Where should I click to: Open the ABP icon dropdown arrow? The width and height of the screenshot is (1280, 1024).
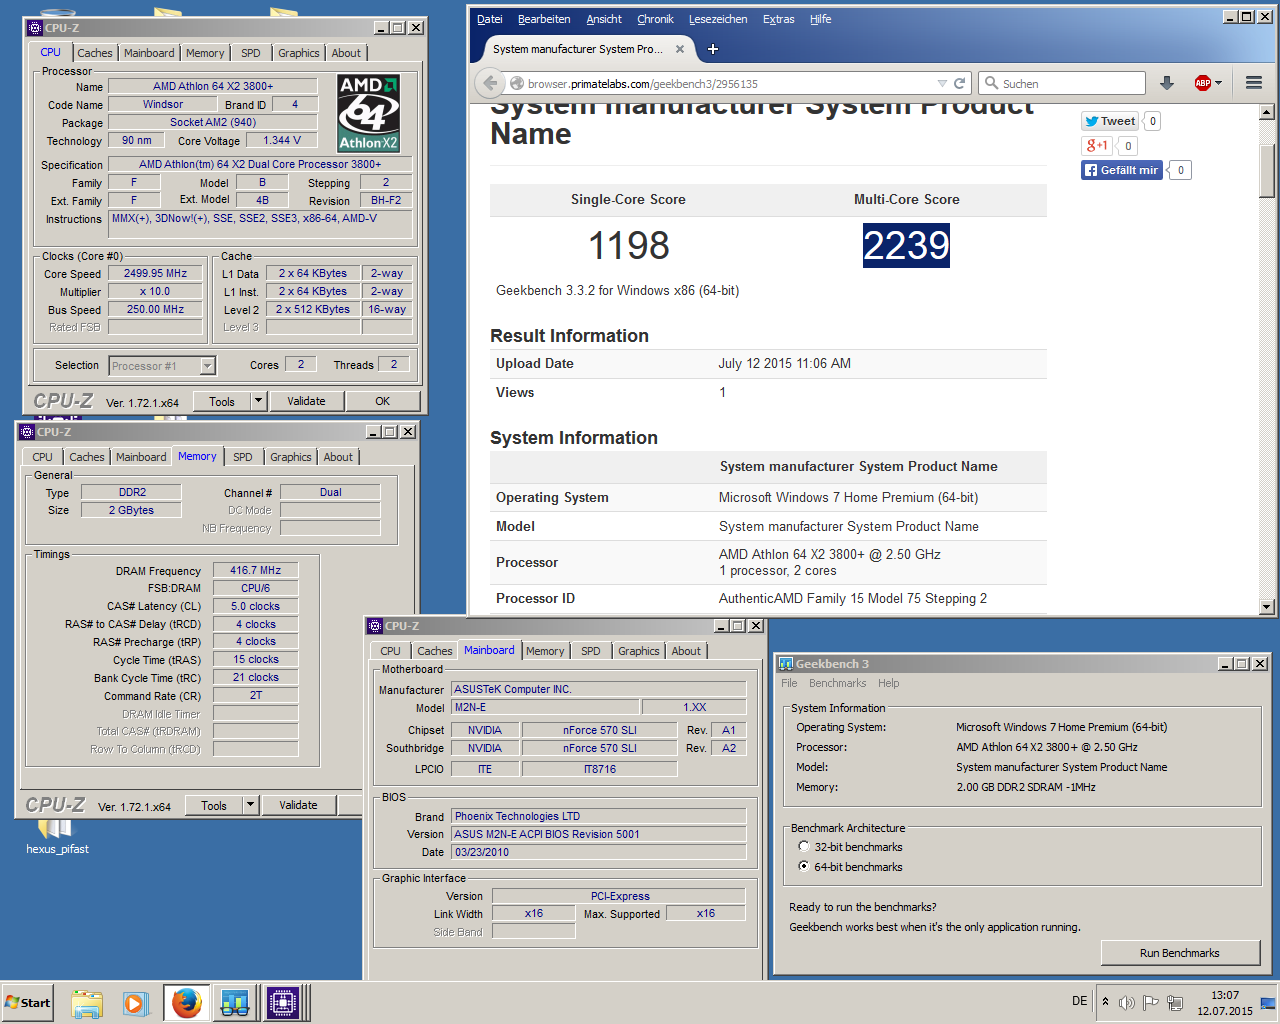tap(1218, 84)
